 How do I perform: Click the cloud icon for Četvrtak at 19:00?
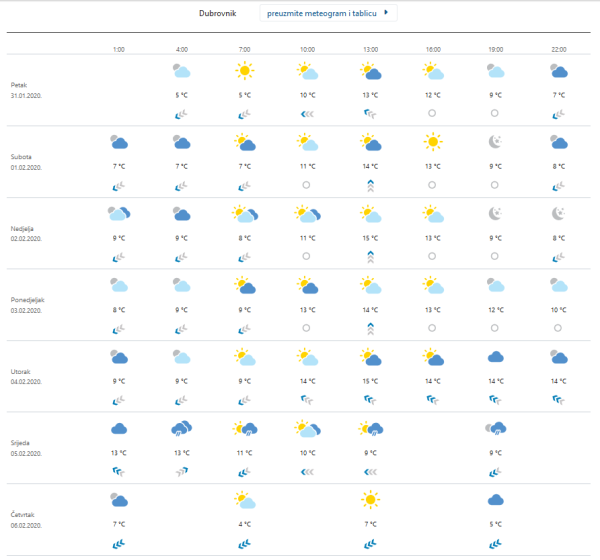coord(495,499)
